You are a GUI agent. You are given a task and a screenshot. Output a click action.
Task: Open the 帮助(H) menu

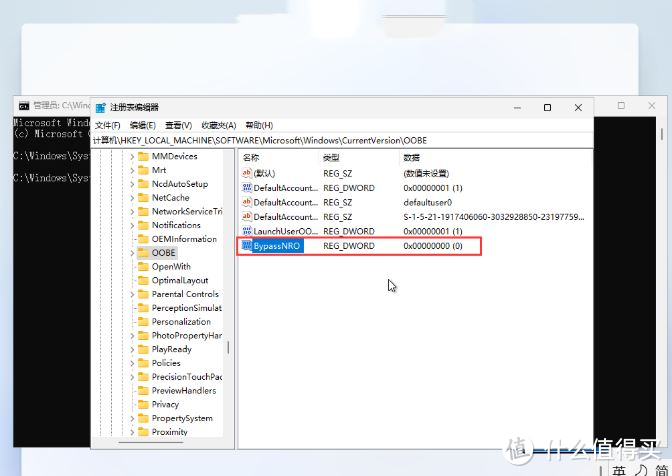pos(259,125)
